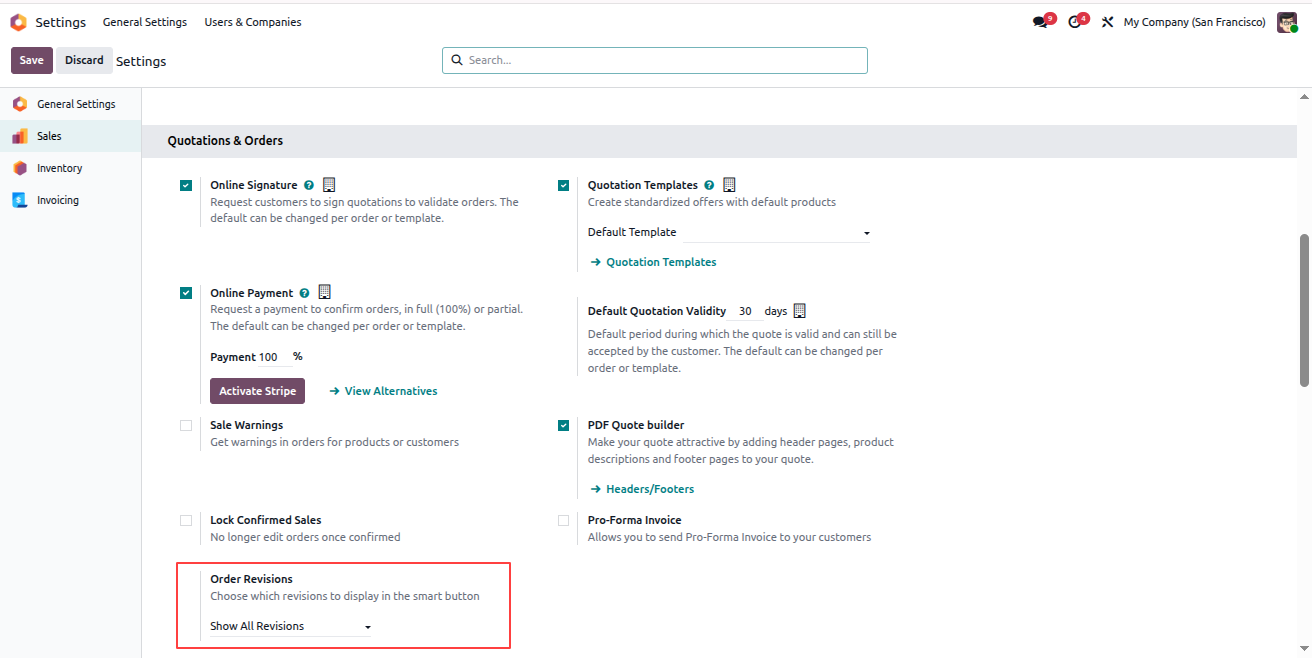Select the Inventory sidebar tab
The width and height of the screenshot is (1312, 658).
click(x=70, y=168)
